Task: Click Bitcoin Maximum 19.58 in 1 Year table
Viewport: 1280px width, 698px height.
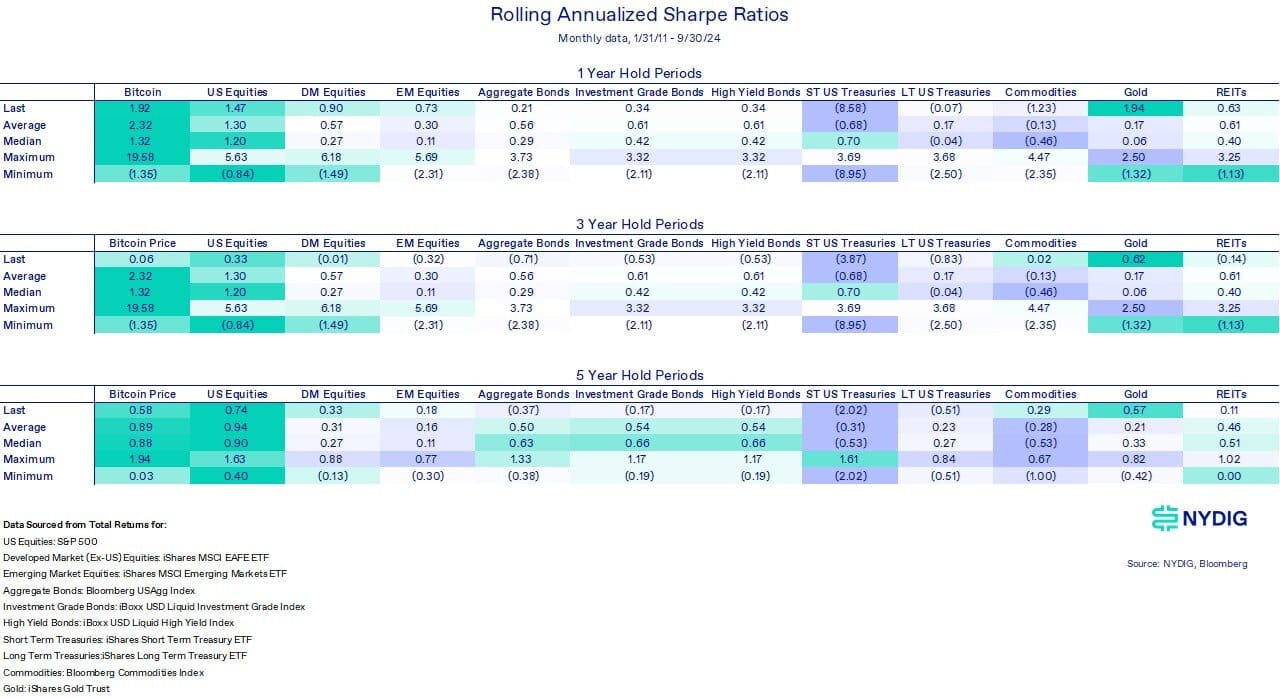Action: click(142, 157)
